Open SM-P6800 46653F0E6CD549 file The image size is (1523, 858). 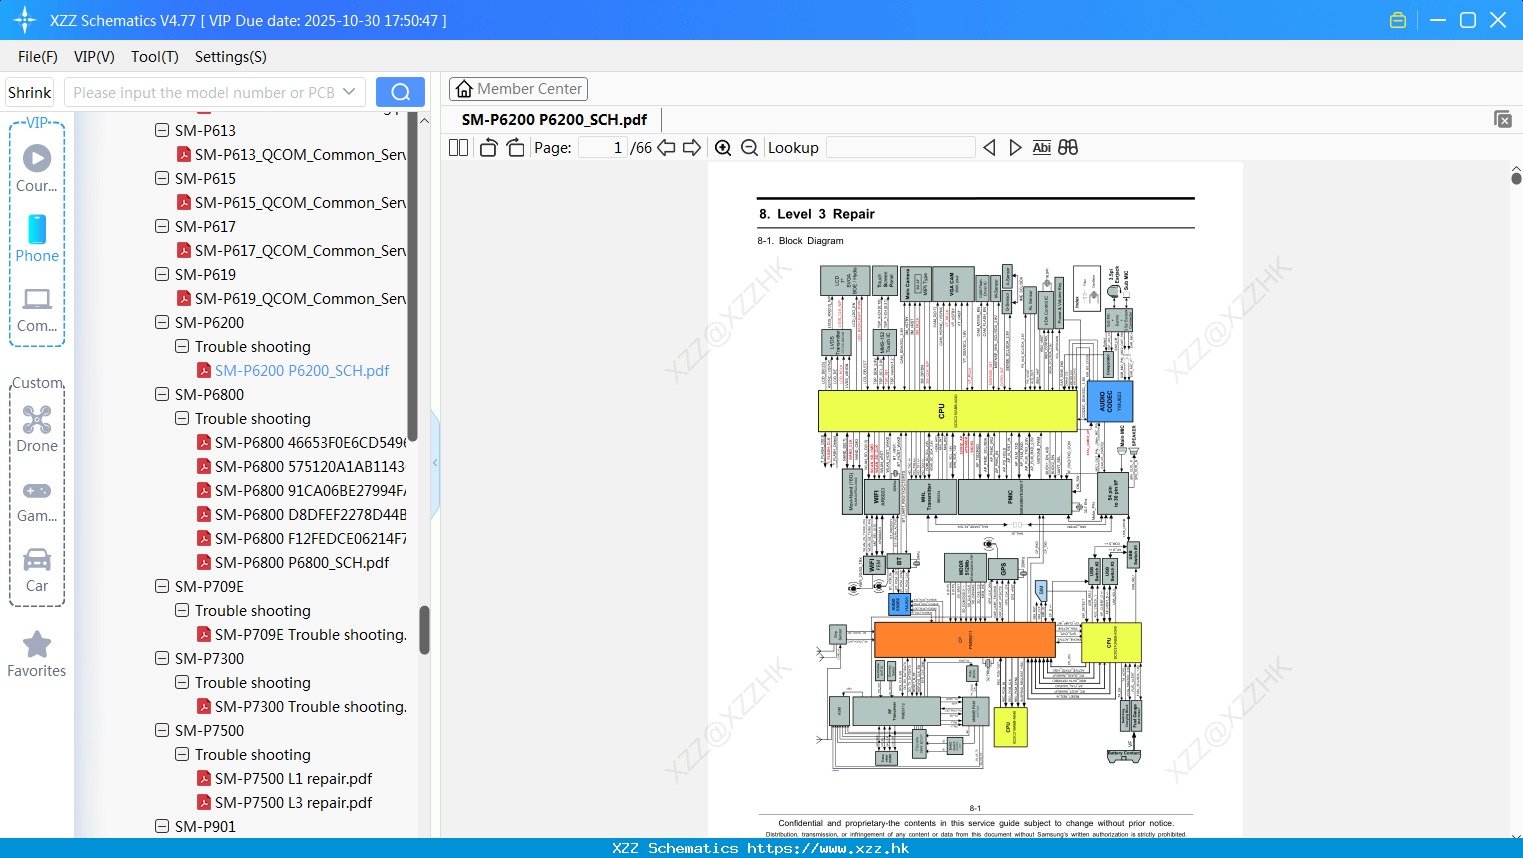tap(301, 442)
